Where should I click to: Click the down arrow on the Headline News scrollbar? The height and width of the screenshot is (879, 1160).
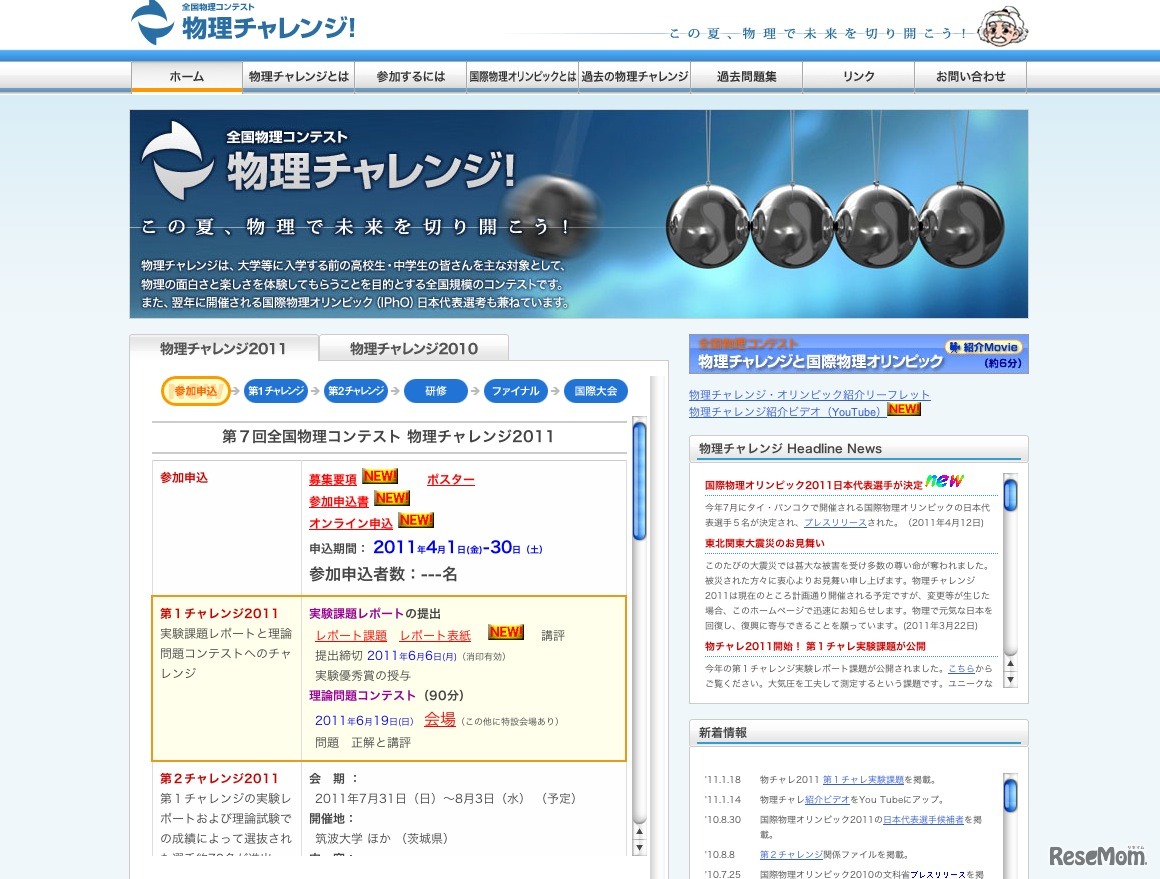1010,680
